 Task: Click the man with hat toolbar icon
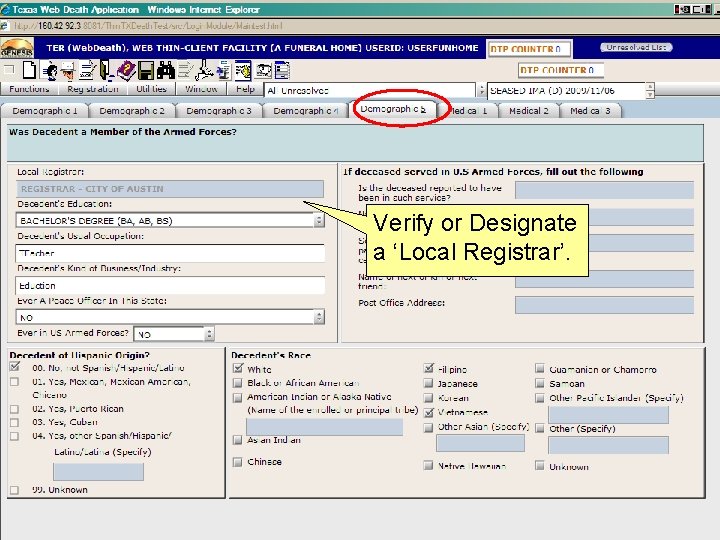coord(68,70)
